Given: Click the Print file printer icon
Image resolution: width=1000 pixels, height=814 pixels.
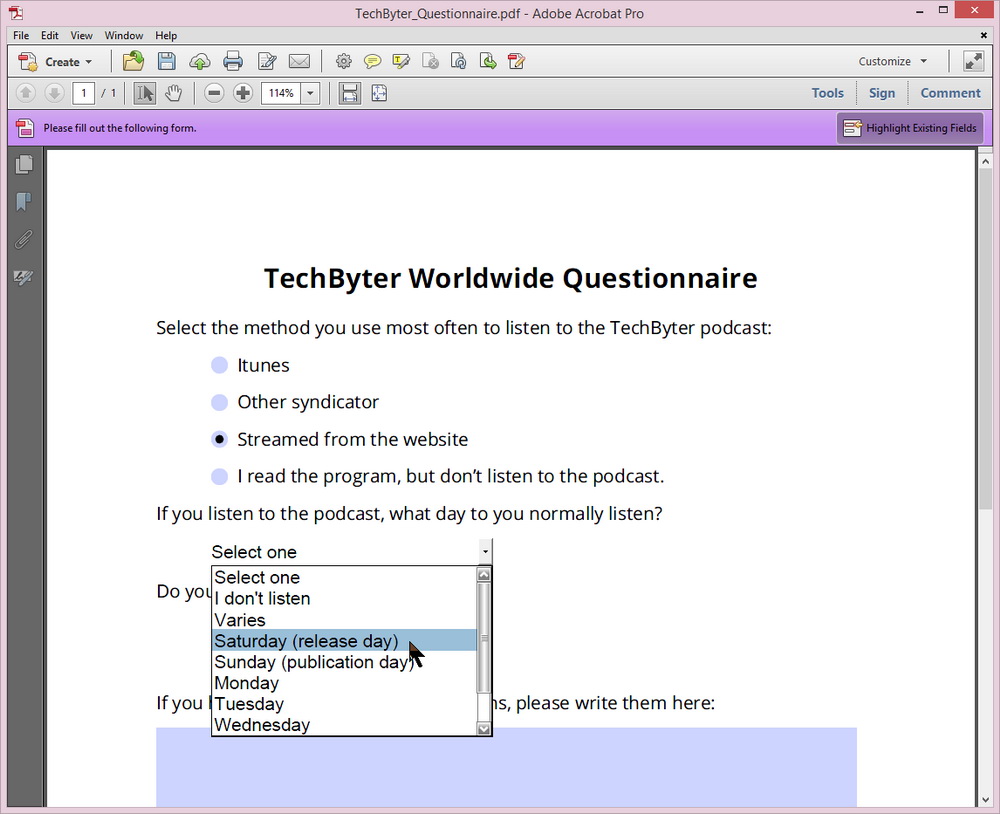Looking at the screenshot, I should pyautogui.click(x=233, y=61).
